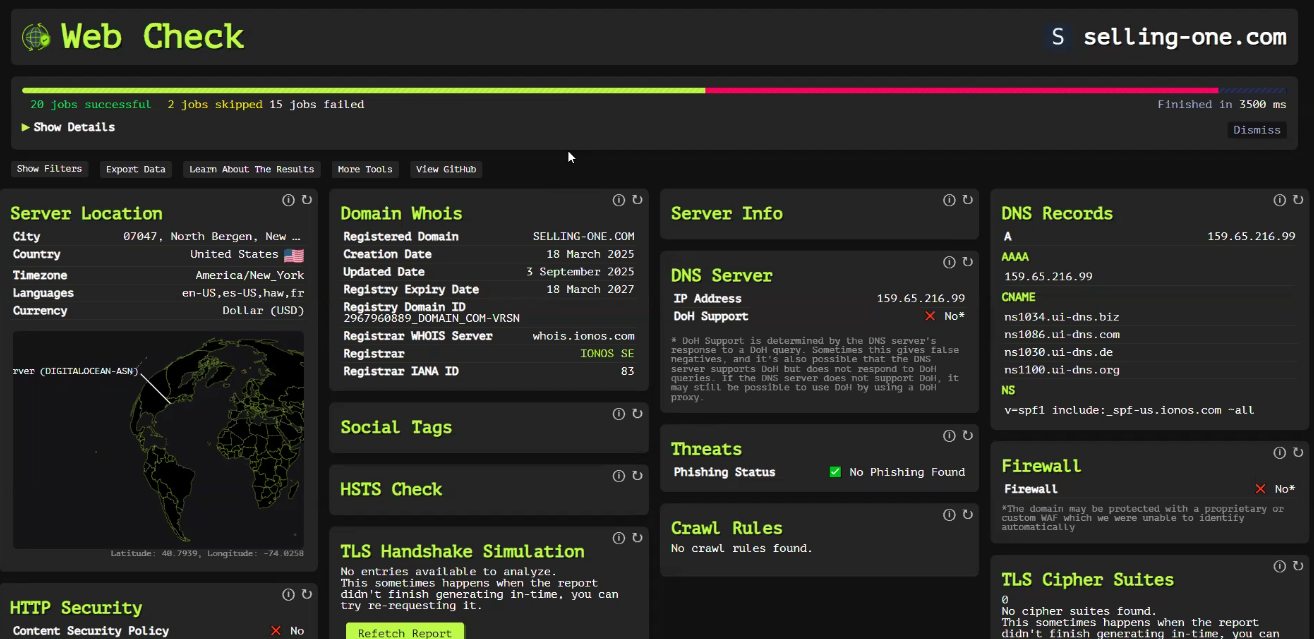The image size is (1314, 639).
Task: Dismiss the job status banner
Action: tap(1256, 130)
